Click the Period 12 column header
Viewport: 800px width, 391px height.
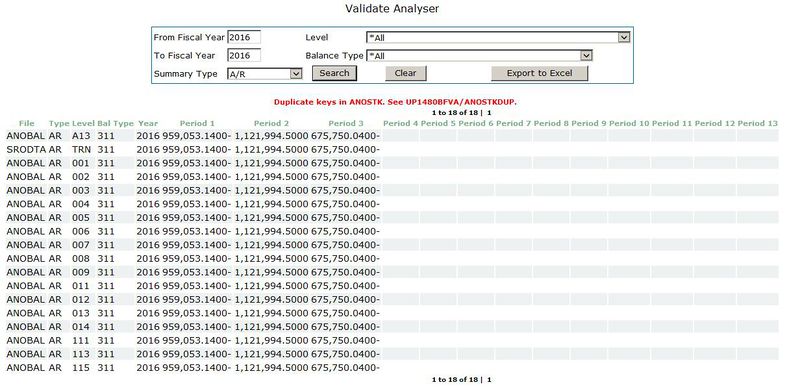715,123
